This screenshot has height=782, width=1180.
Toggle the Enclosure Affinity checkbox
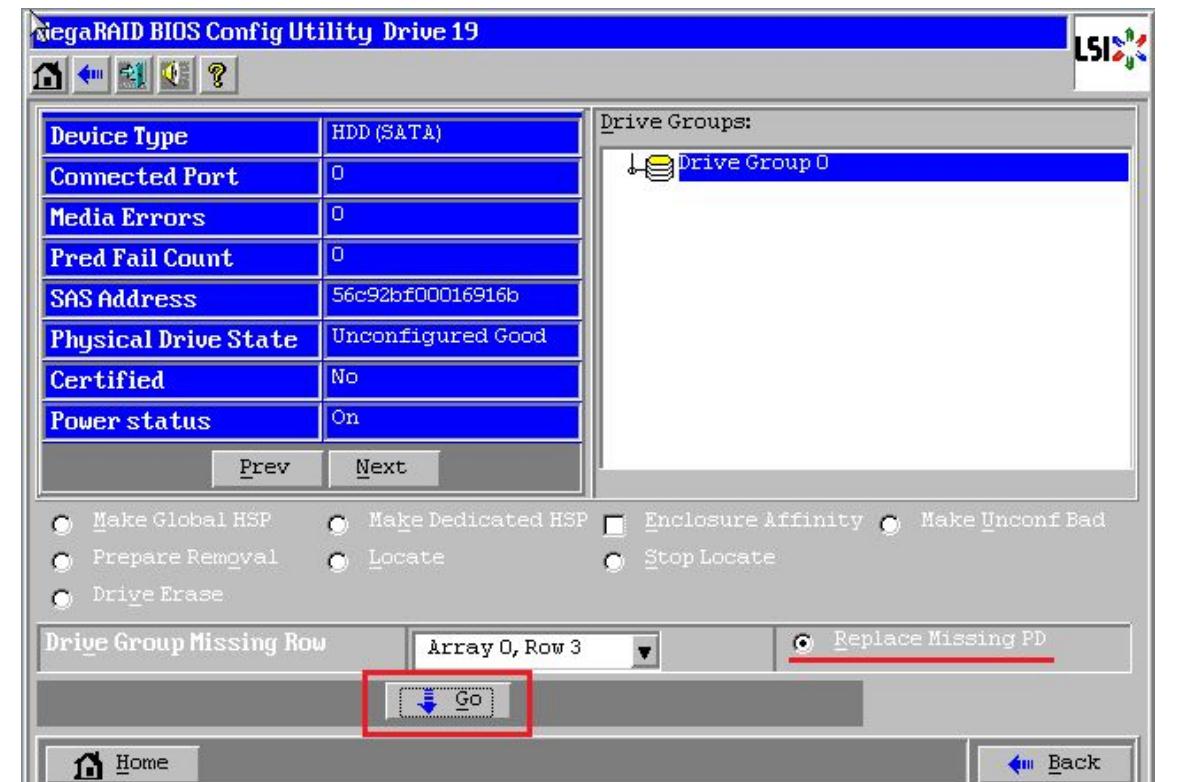[x=614, y=525]
